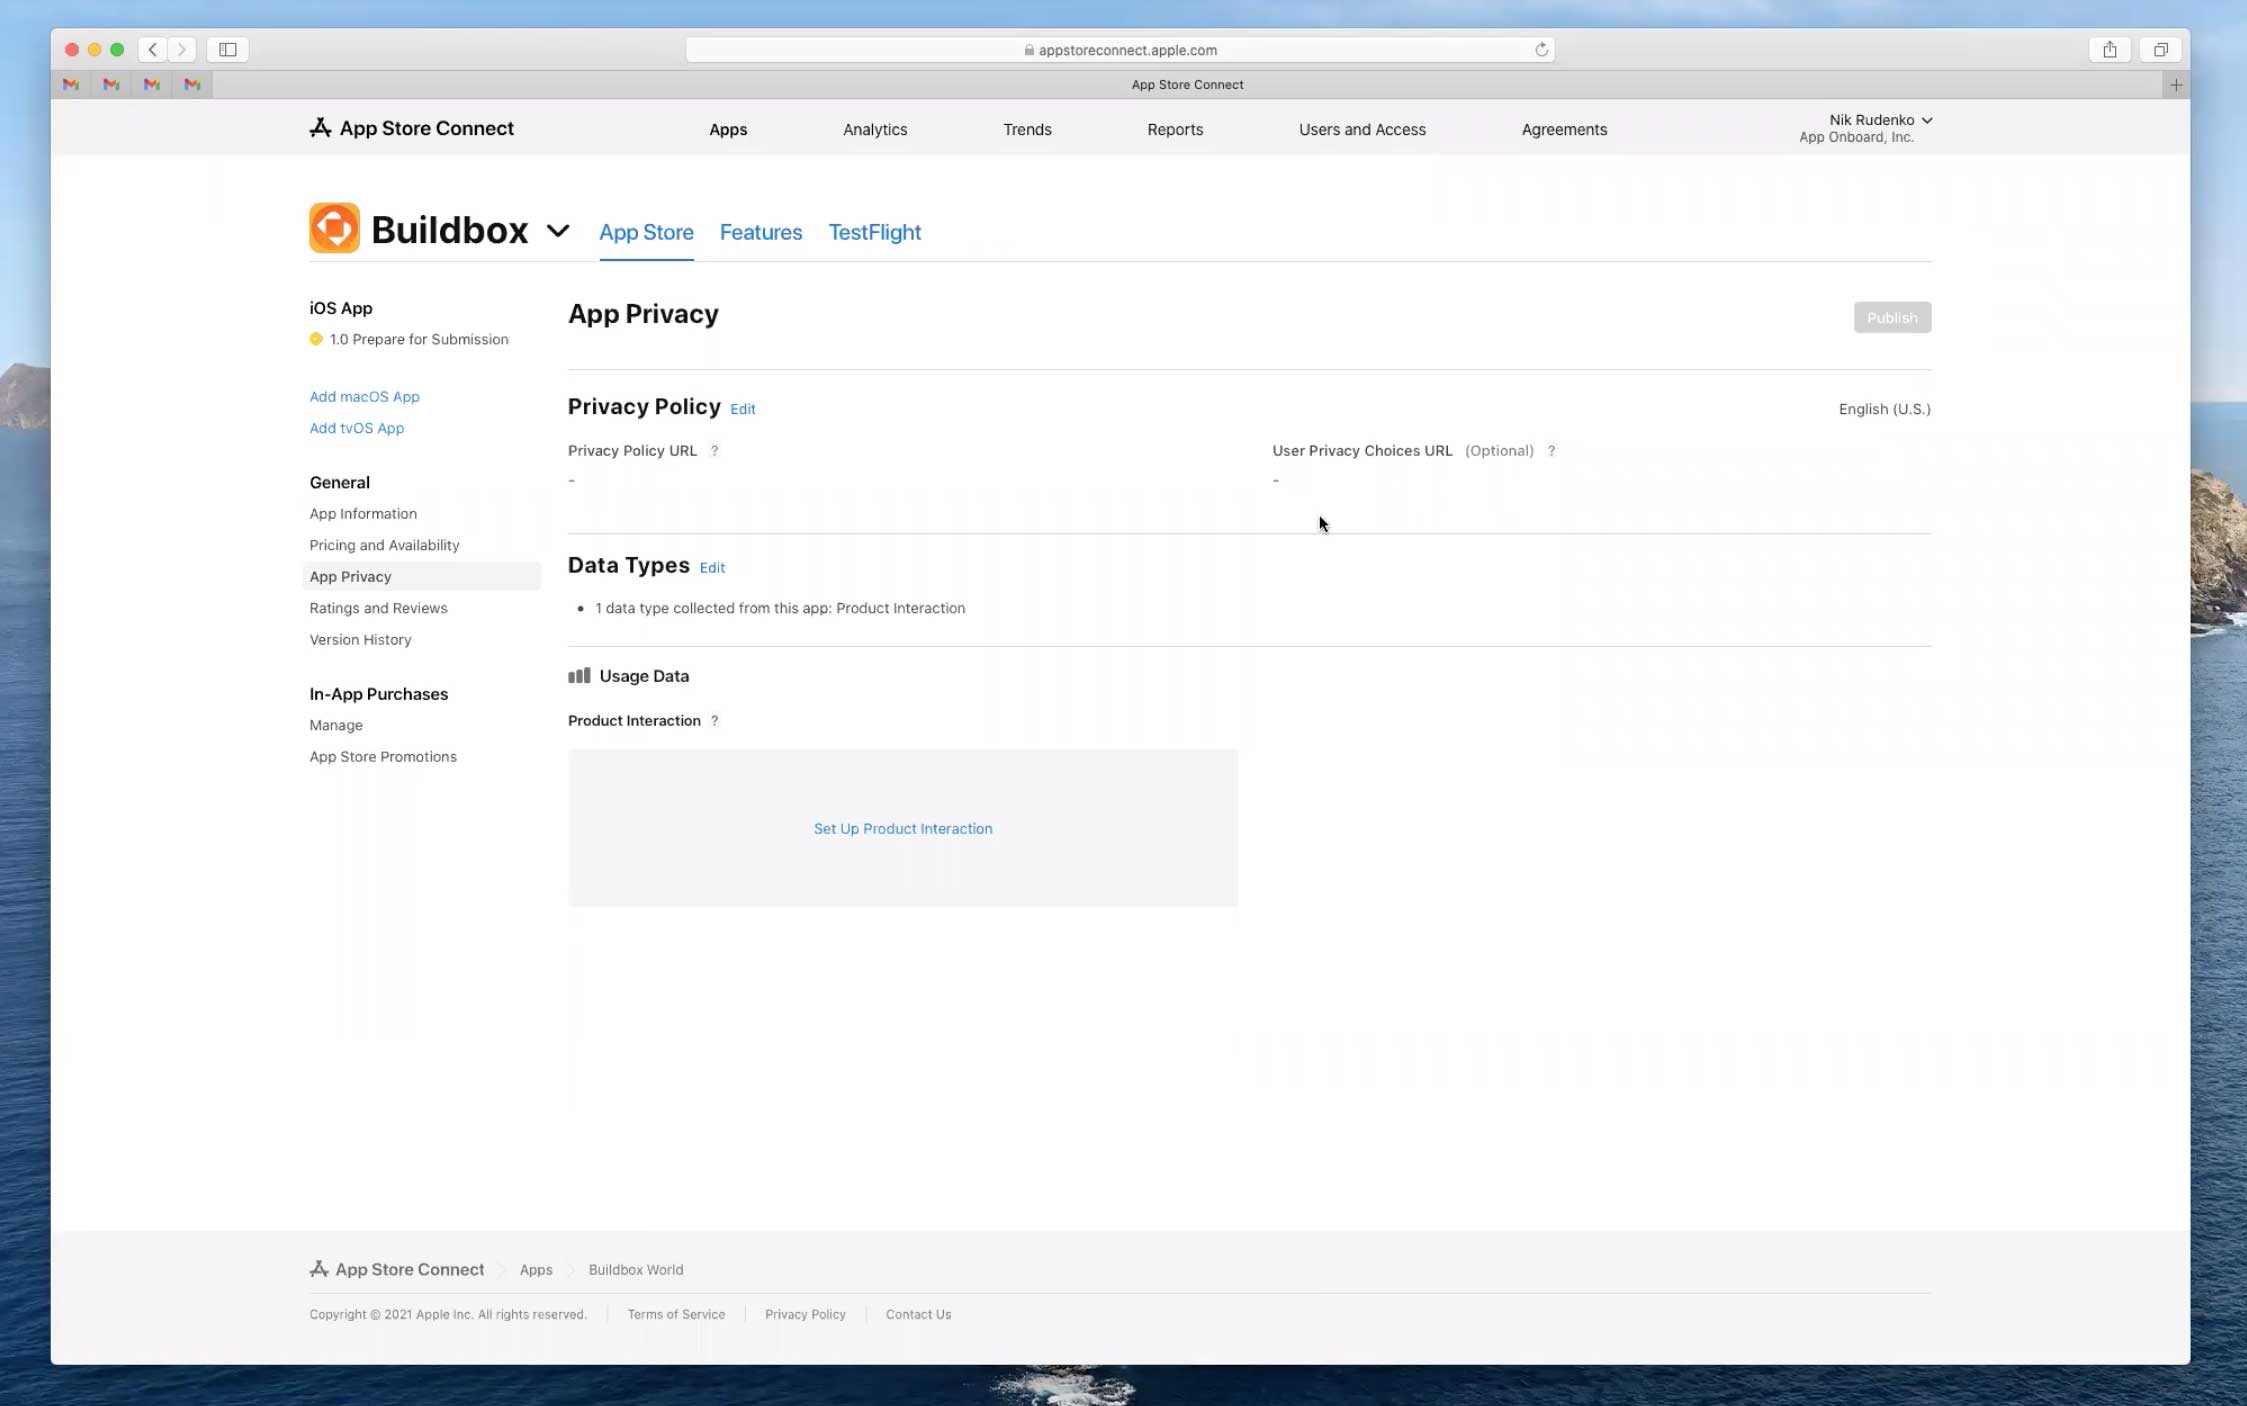This screenshot has width=2247, height=1406.
Task: Click Add tvOS App link
Action: 356,428
